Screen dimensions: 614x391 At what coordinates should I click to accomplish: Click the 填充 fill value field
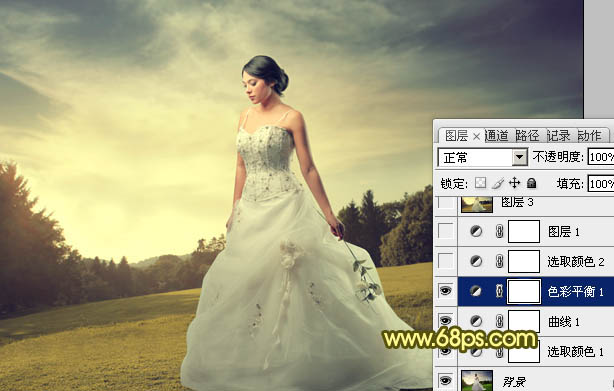(x=601, y=184)
